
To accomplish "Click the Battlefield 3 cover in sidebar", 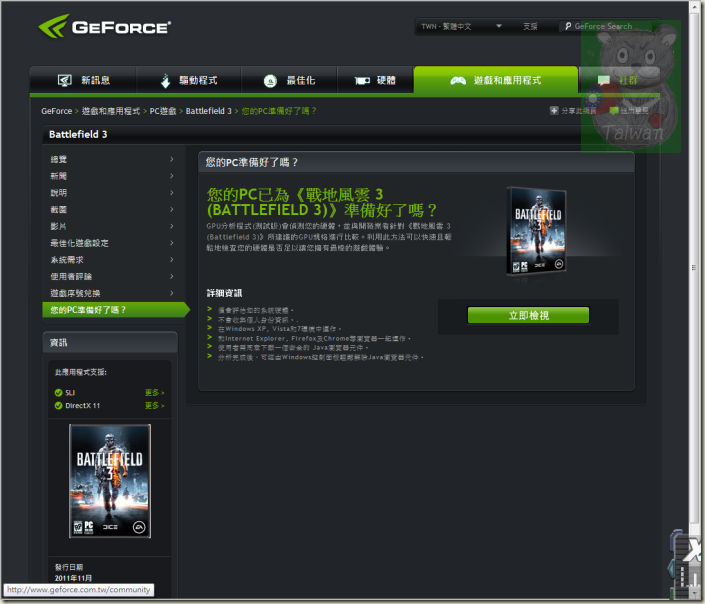I will click(x=110, y=481).
